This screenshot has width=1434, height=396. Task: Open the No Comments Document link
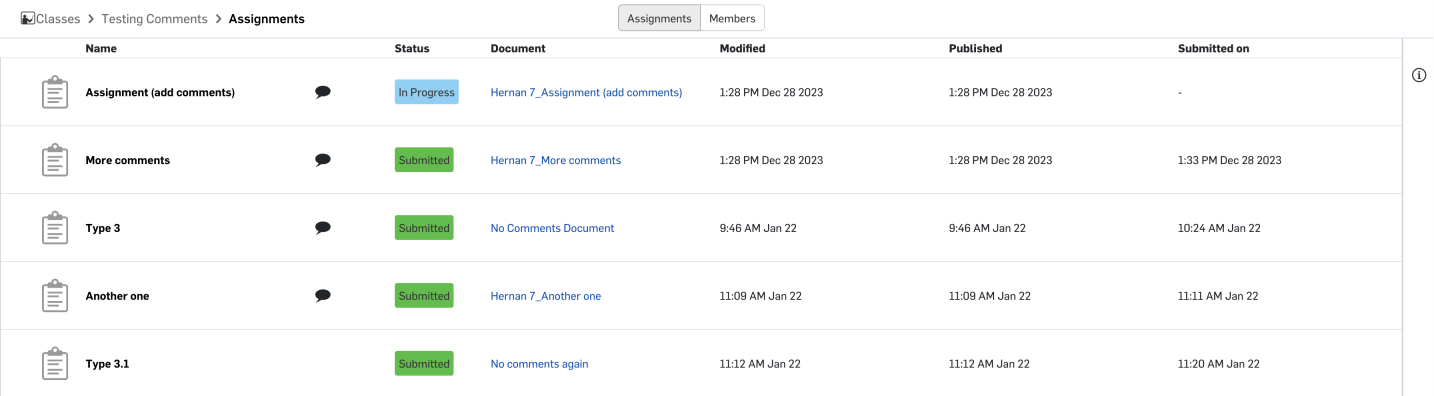click(552, 228)
